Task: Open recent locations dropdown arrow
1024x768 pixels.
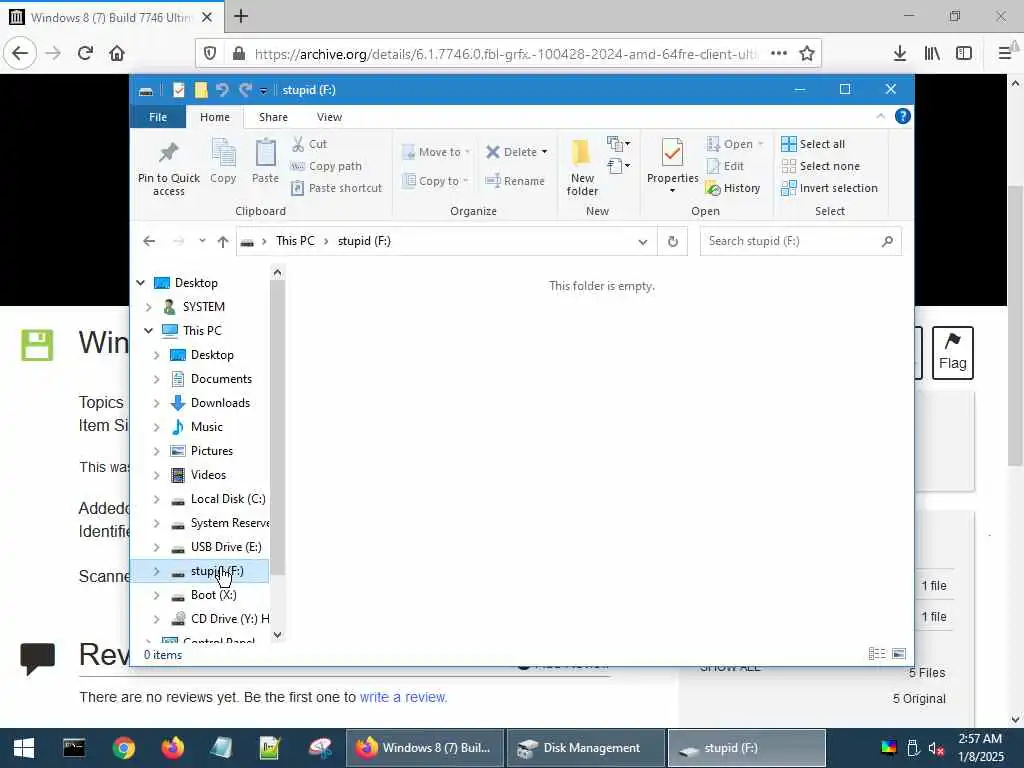Action: (202, 241)
